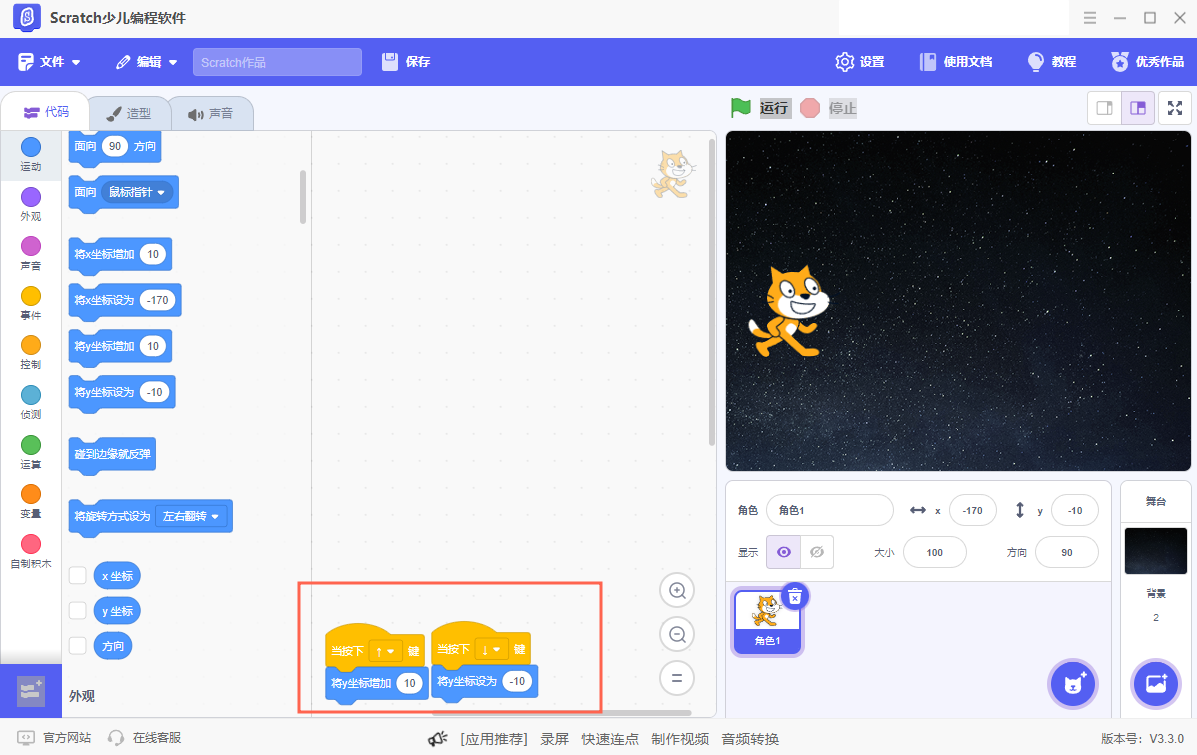Click the add sprite cat button
Screen dimensions: 1197x755
coord(1072,683)
